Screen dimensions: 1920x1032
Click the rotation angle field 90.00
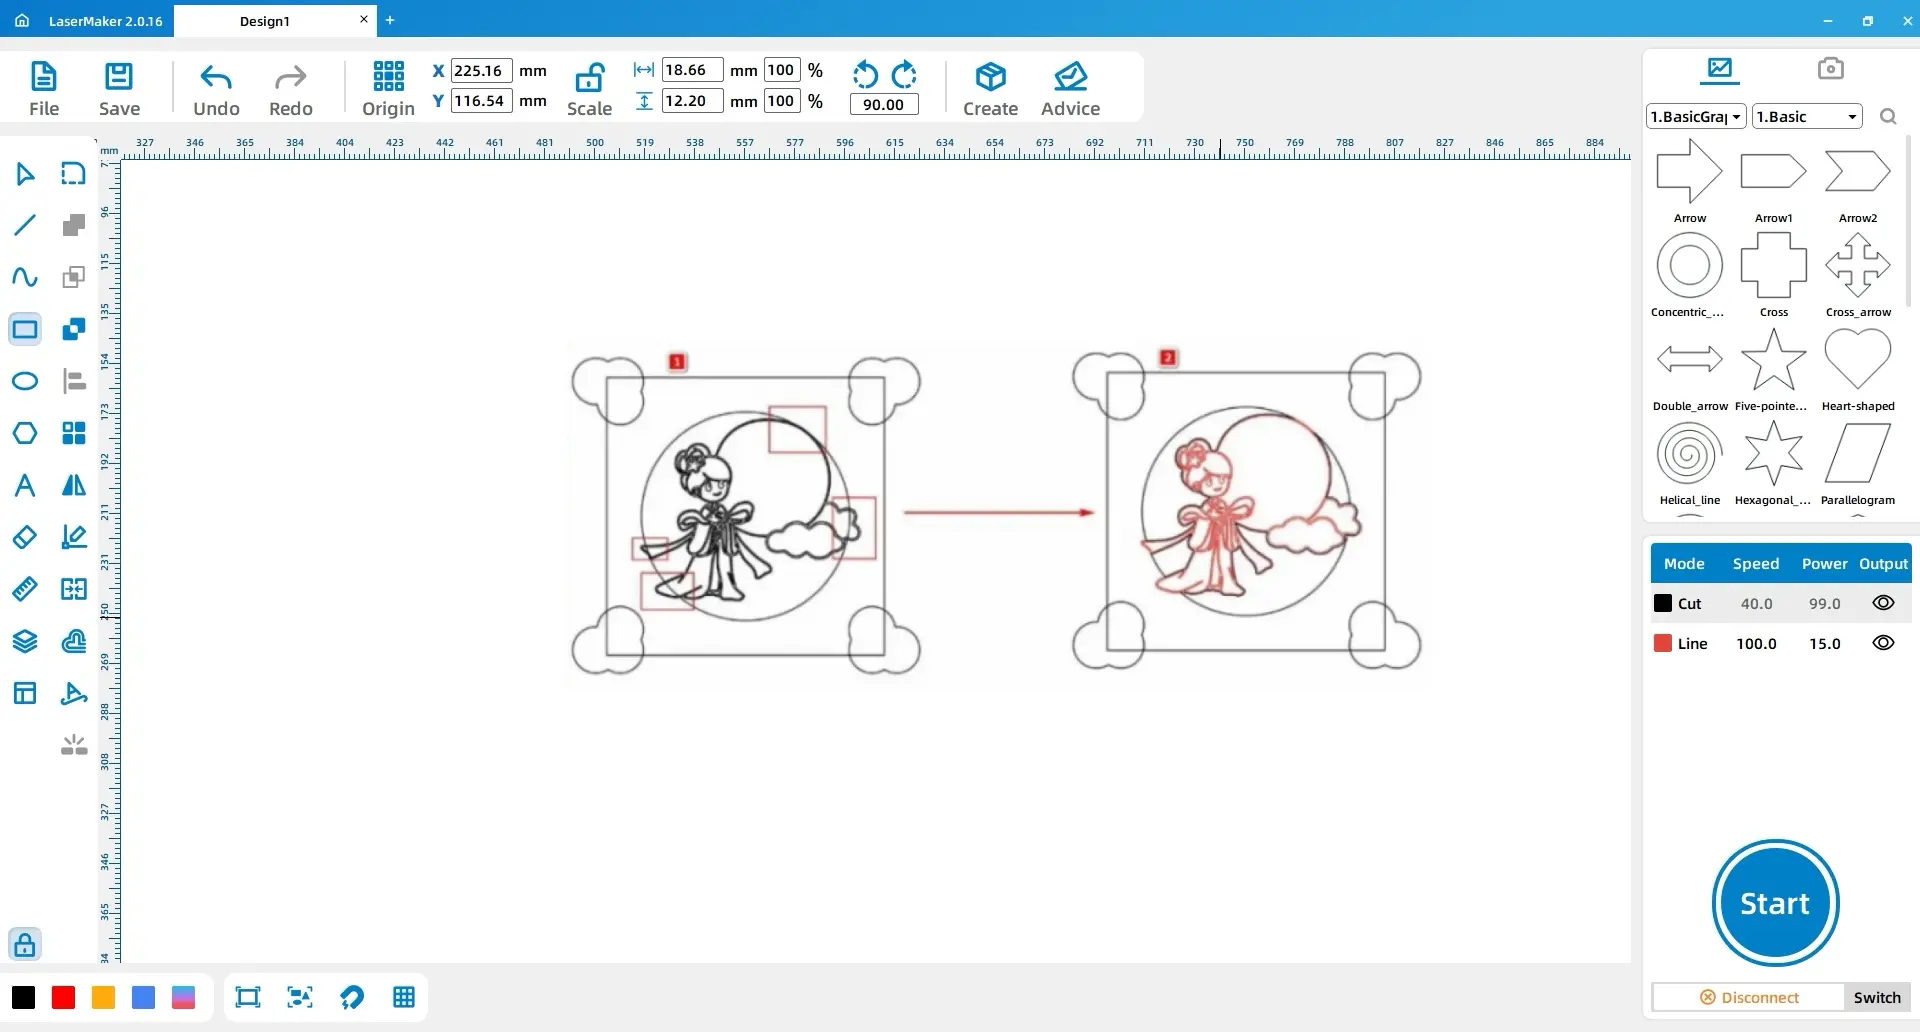[x=884, y=104]
